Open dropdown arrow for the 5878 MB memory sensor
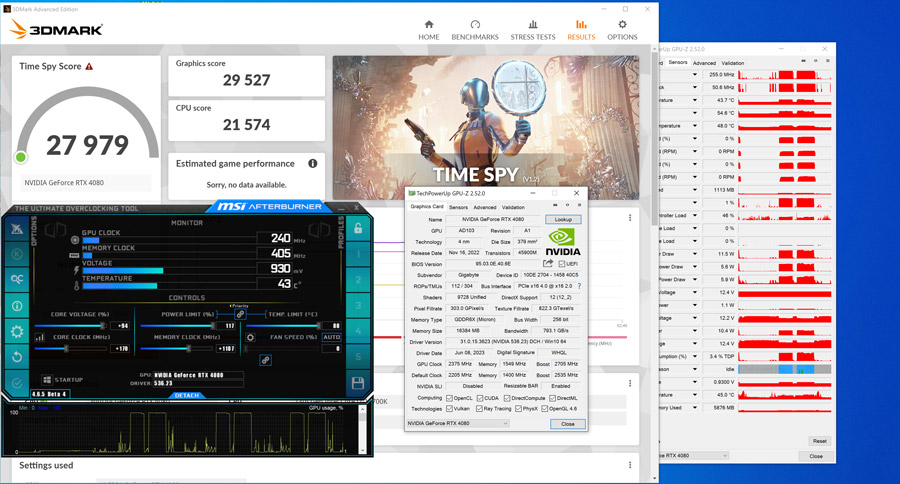The image size is (900, 484). click(695, 408)
